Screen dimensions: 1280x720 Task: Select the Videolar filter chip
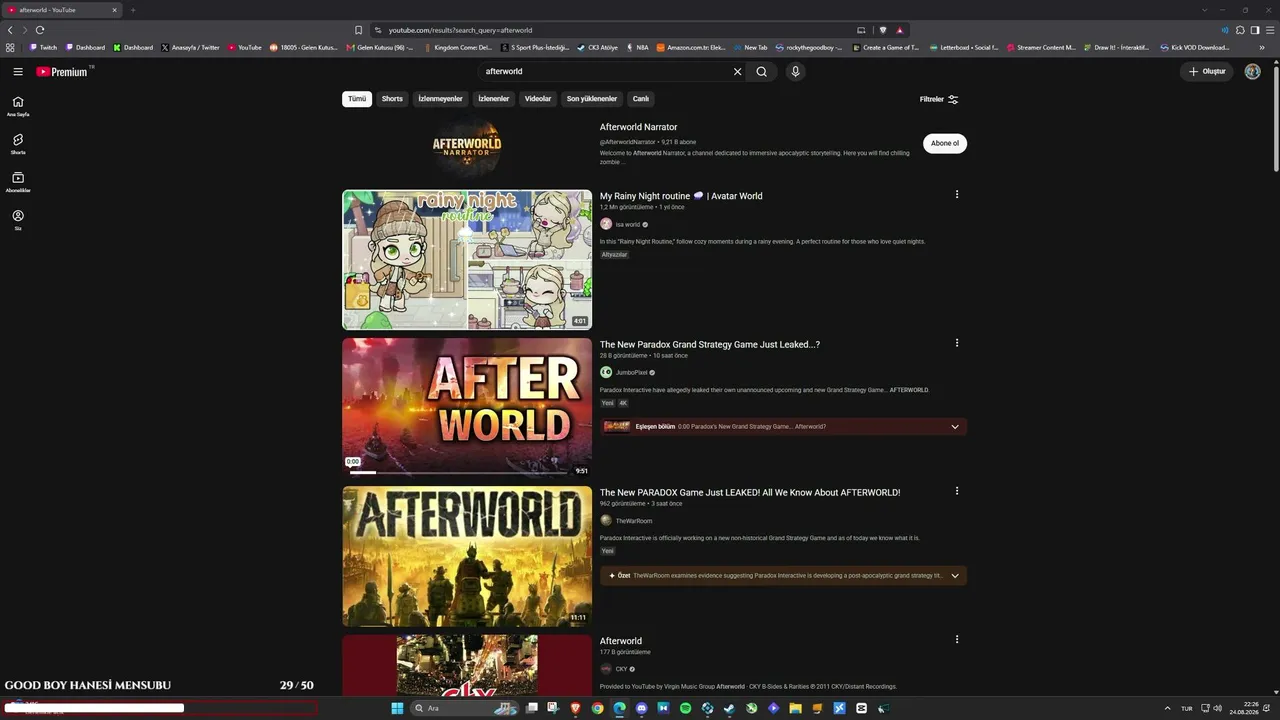[538, 99]
